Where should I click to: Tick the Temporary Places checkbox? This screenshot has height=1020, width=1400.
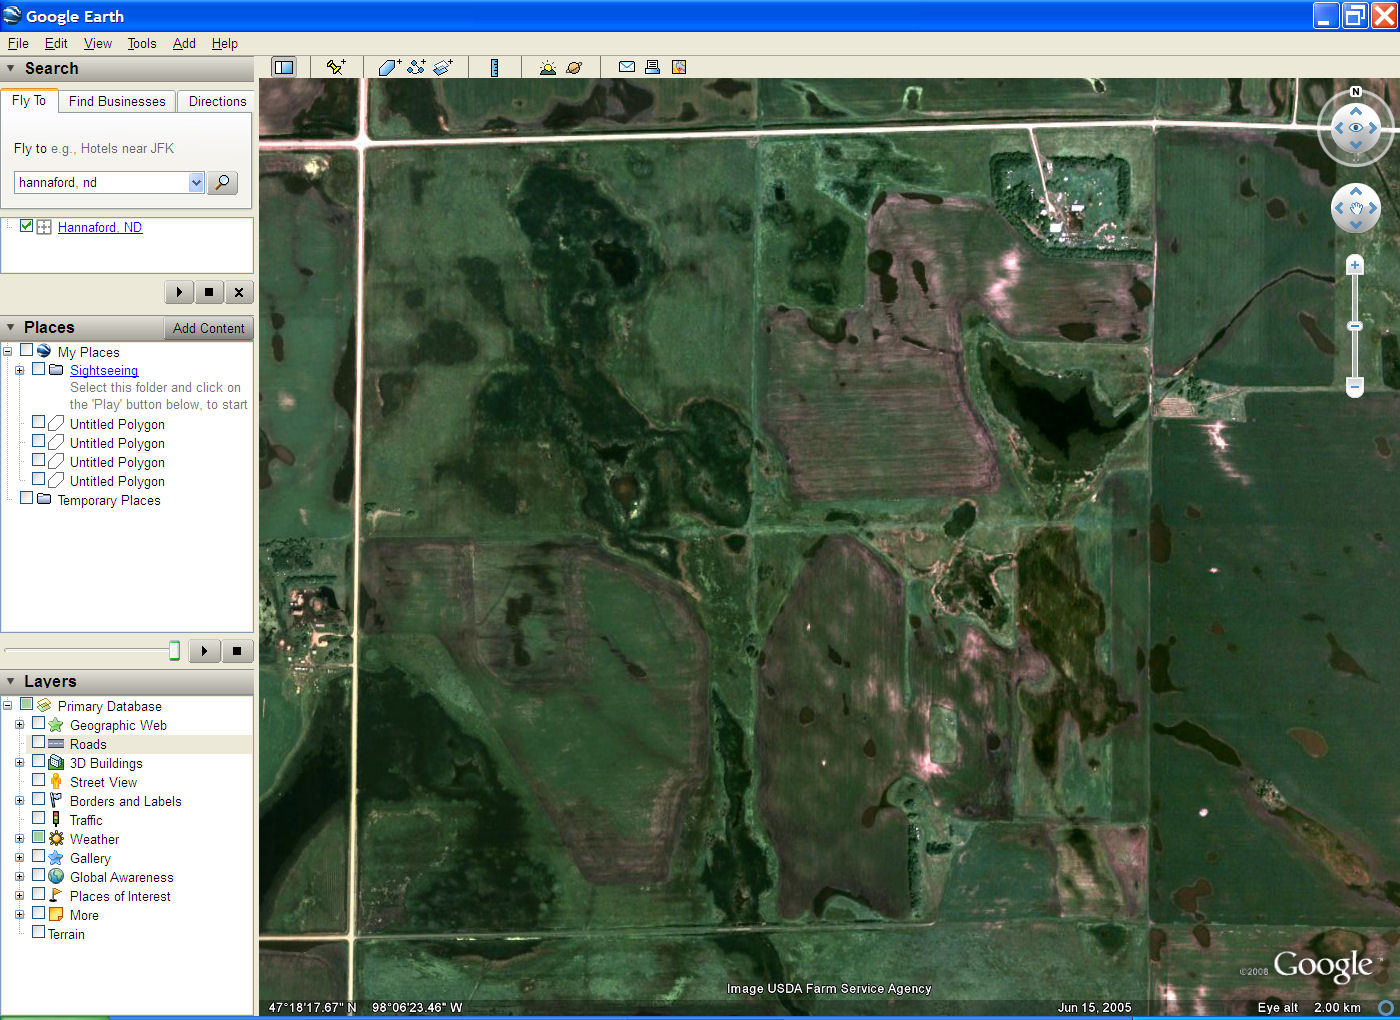pyautogui.click(x=26, y=498)
